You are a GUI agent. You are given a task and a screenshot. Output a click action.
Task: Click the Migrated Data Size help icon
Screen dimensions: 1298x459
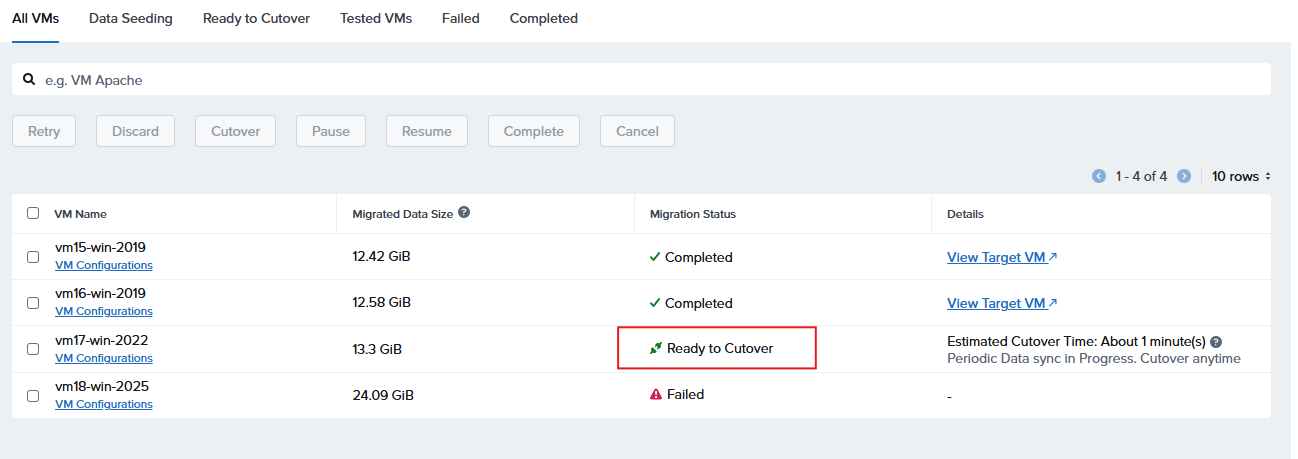pos(464,213)
